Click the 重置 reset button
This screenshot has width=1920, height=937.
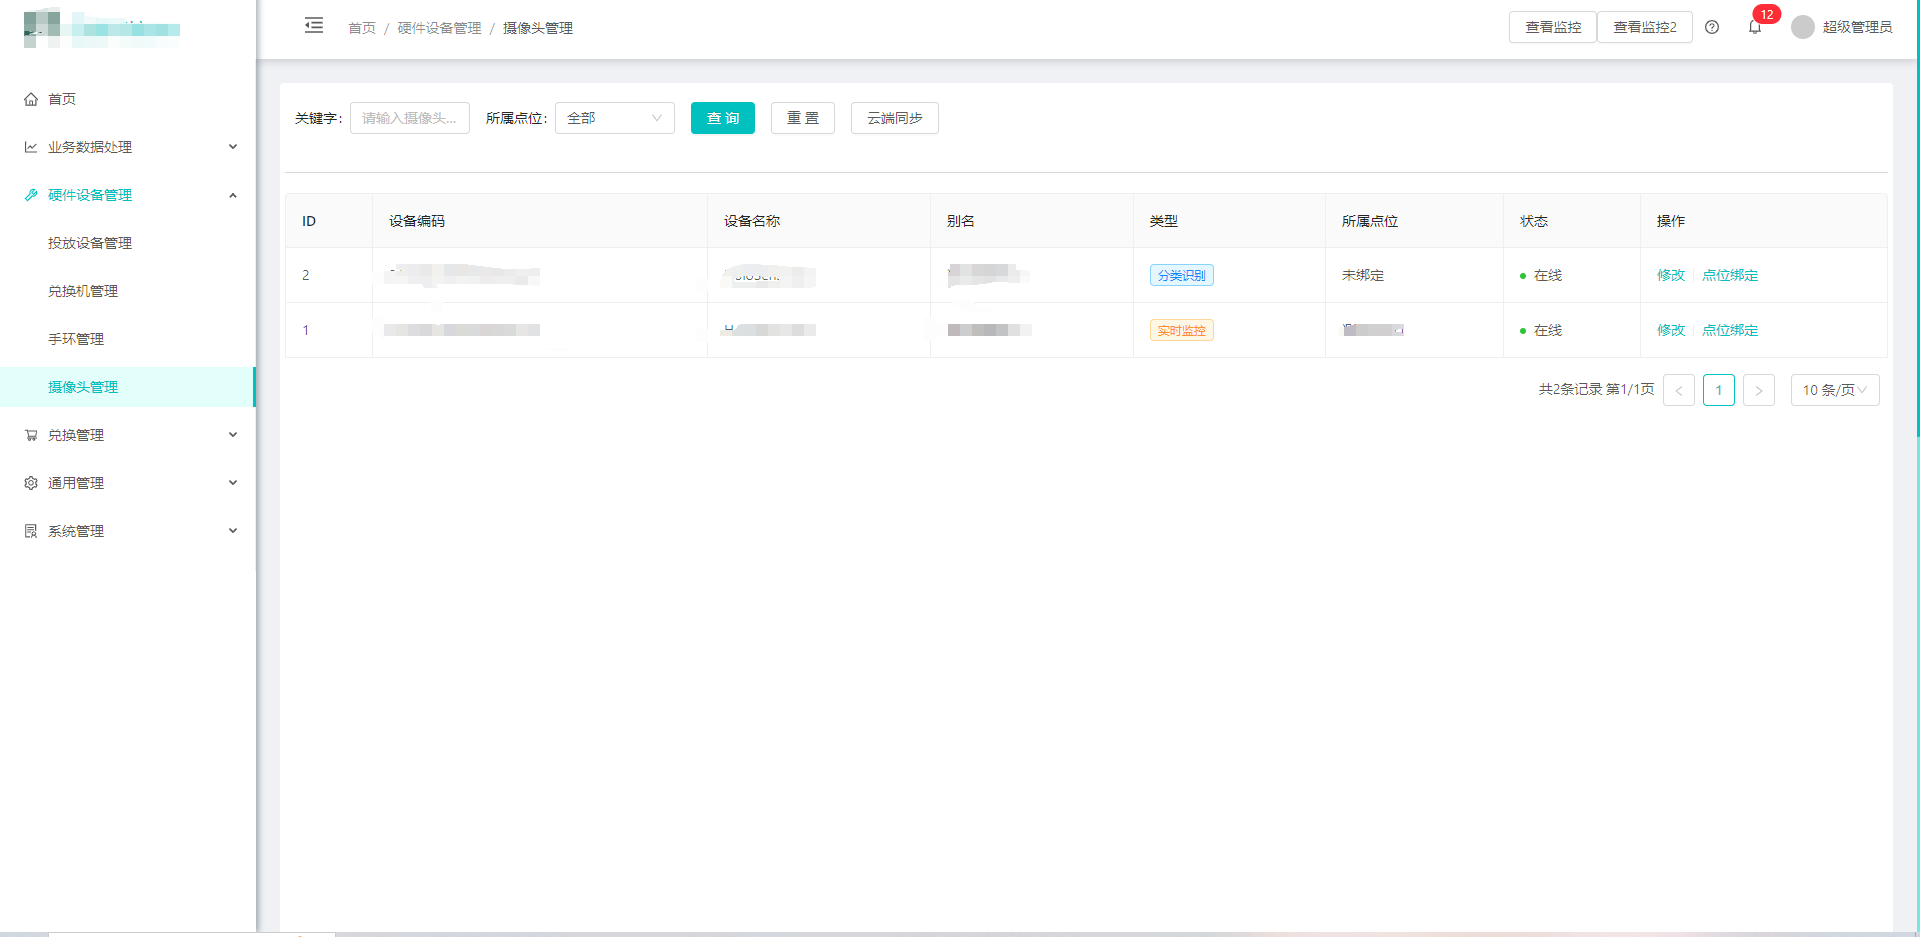click(x=803, y=118)
